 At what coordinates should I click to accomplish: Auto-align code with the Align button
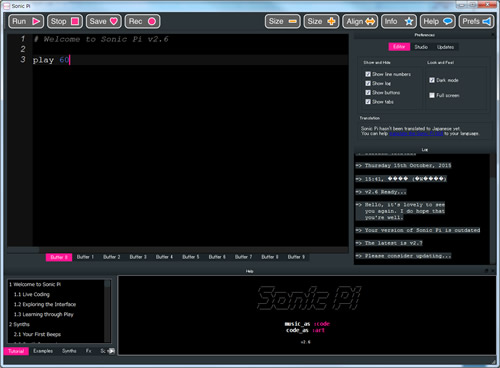tap(360, 21)
